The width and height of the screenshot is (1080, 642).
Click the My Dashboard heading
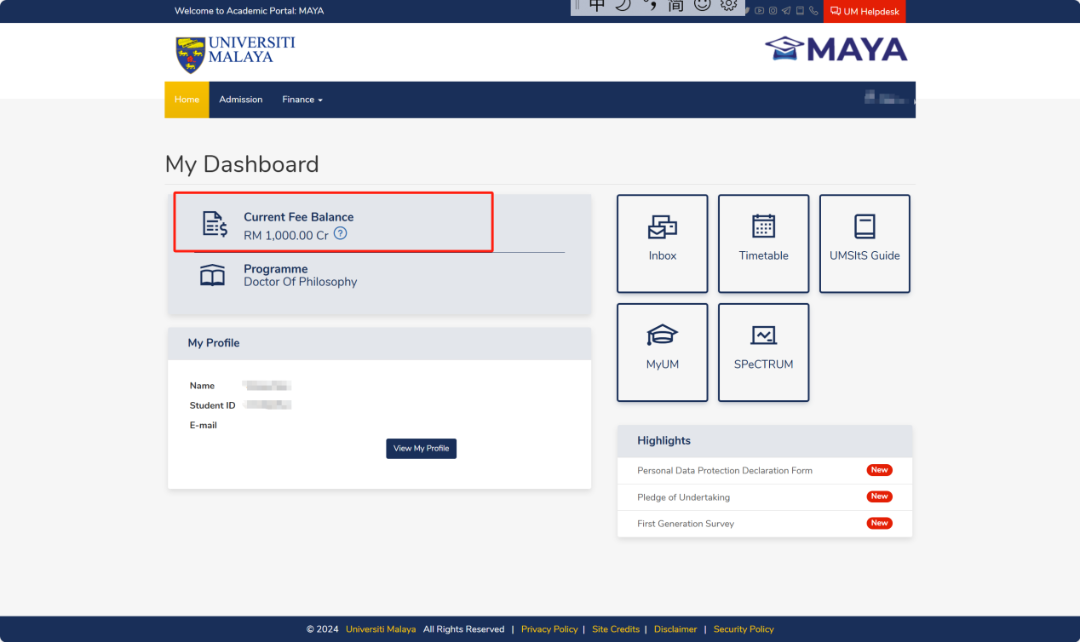[x=242, y=164]
